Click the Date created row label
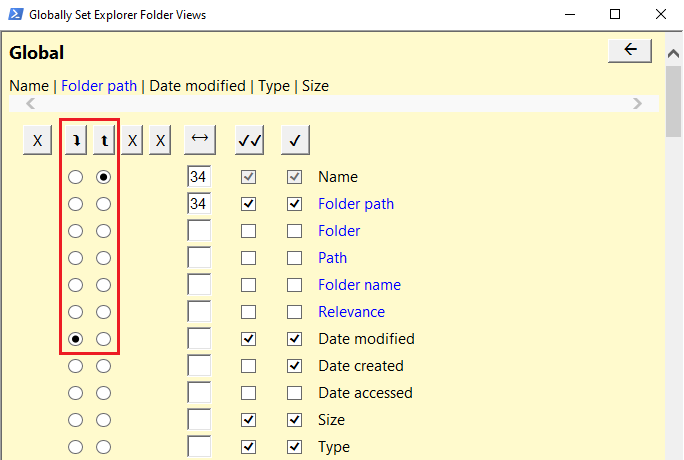Viewport: 684px width, 460px height. (x=361, y=366)
